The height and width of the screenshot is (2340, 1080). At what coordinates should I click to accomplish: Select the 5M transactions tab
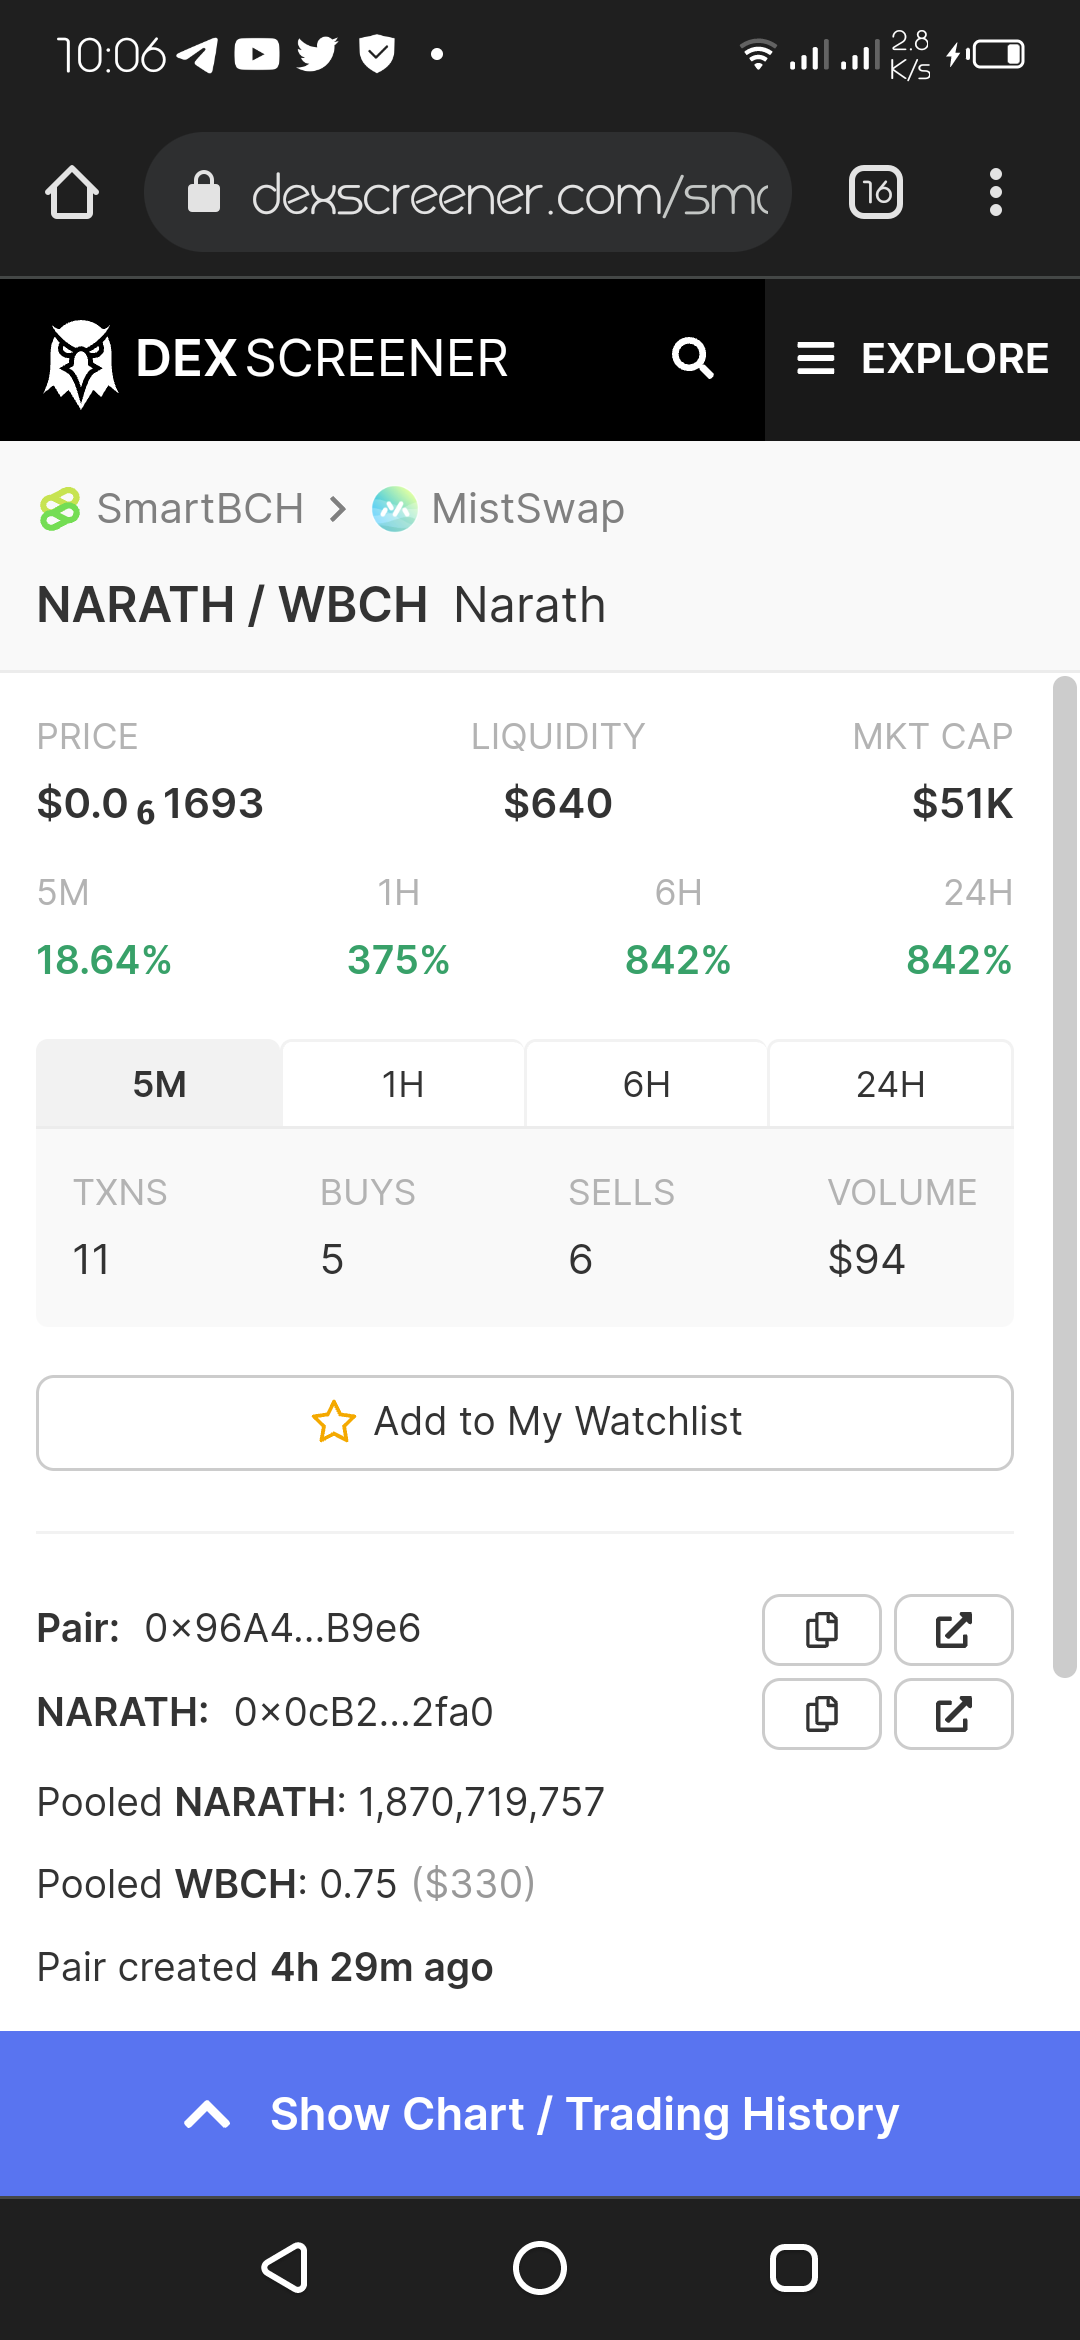(x=159, y=1084)
